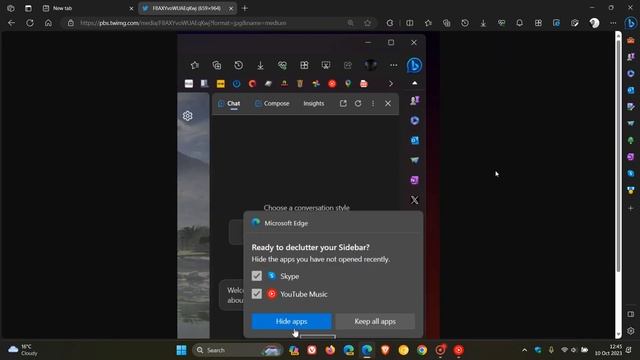Open Brave browser from the taskbar
Image resolution: width=640 pixels, height=360 pixels.
click(x=385, y=350)
